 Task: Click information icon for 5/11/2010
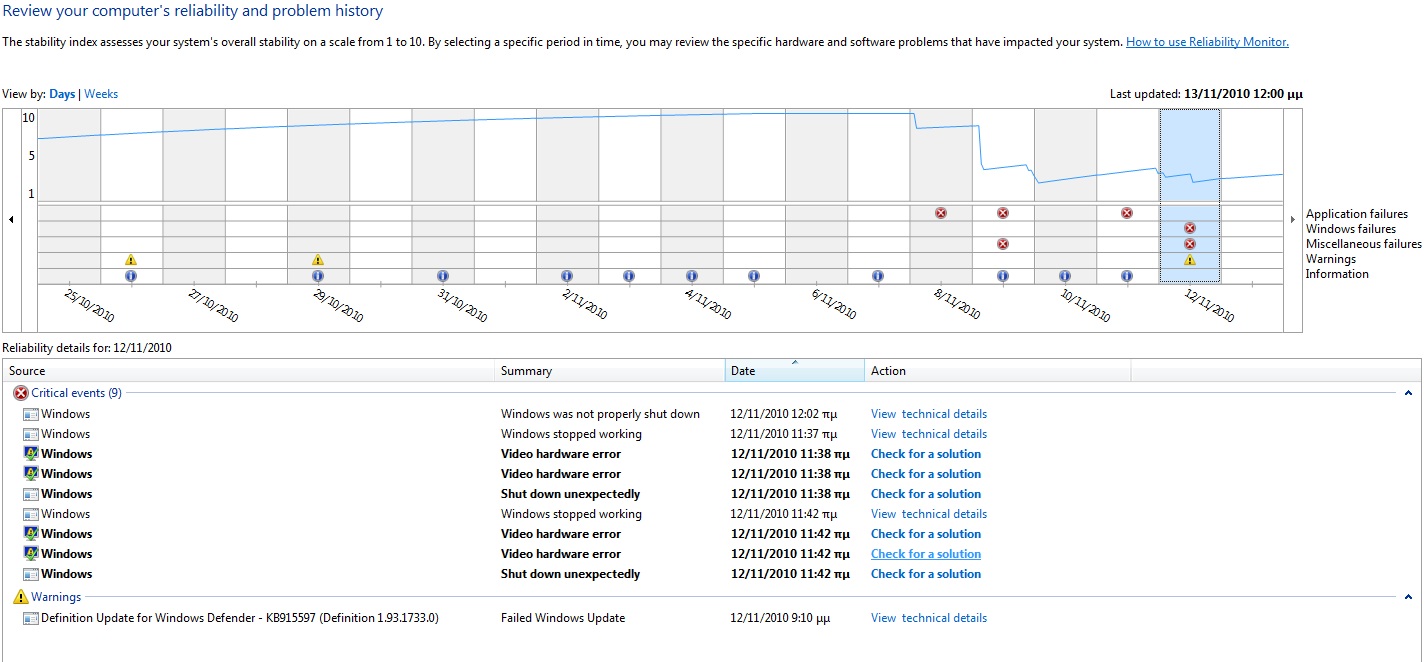click(x=754, y=276)
